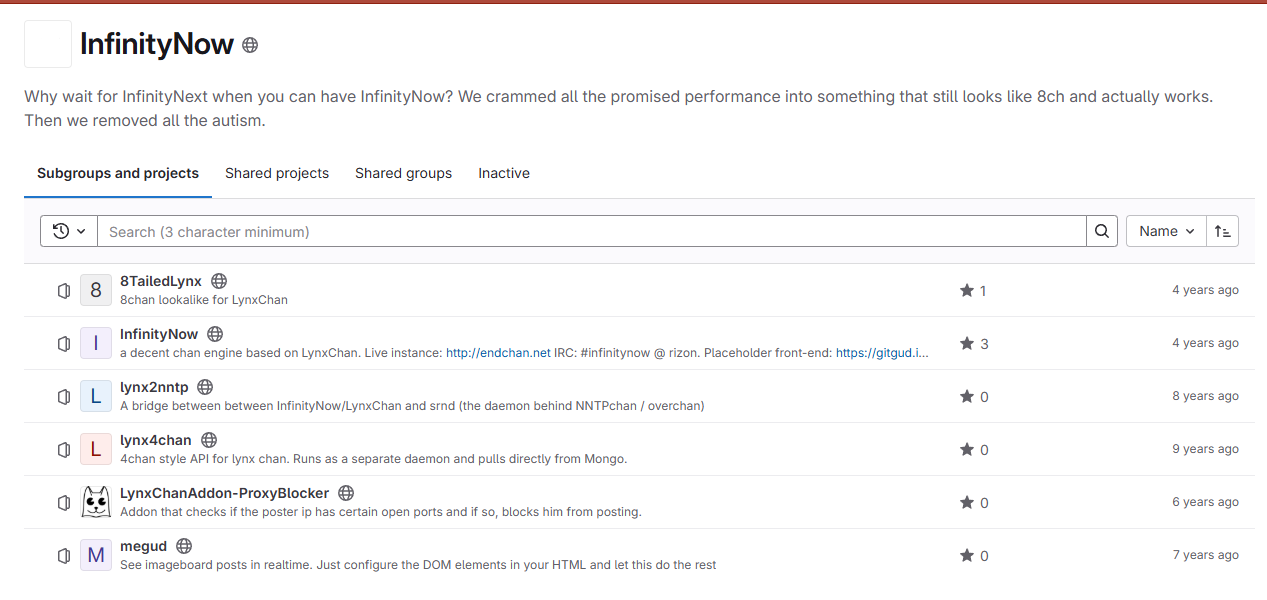Click the '6 years ago' timestamp

coord(1205,502)
